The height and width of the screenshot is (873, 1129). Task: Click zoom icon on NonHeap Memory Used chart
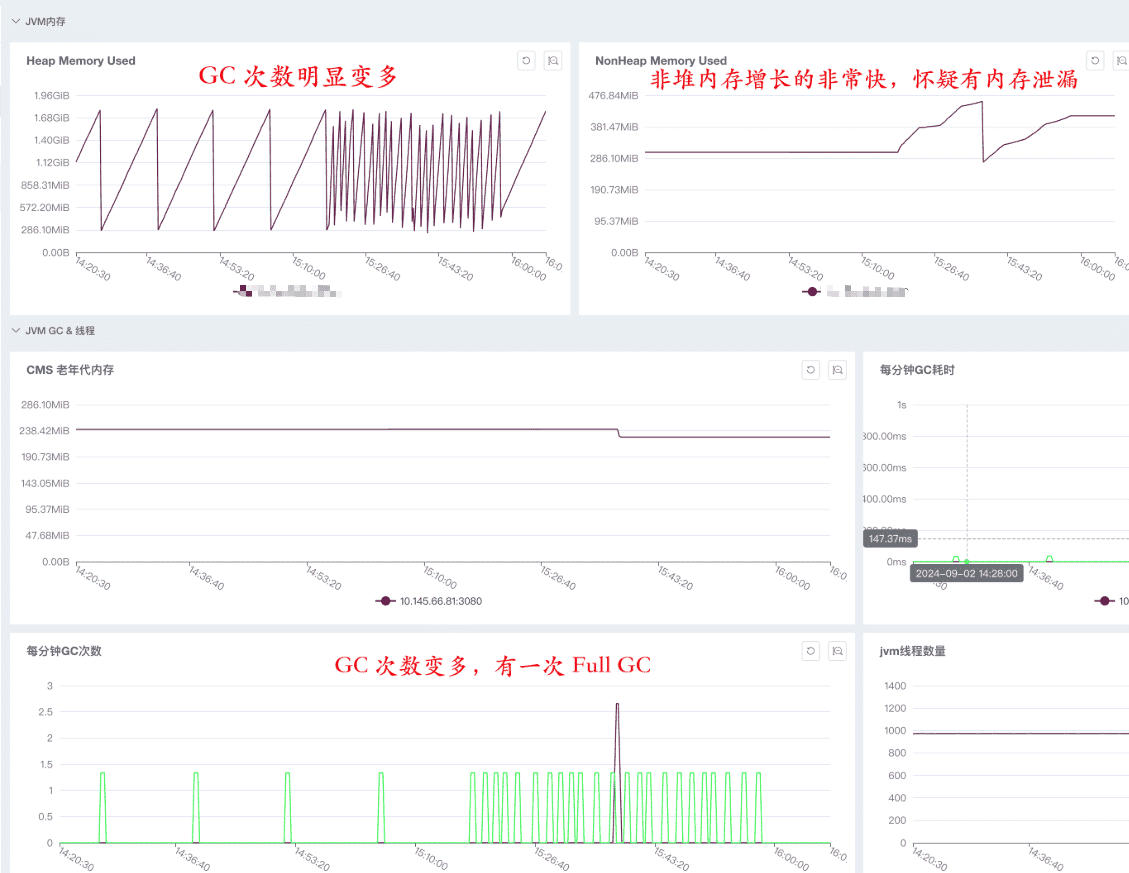1122,61
